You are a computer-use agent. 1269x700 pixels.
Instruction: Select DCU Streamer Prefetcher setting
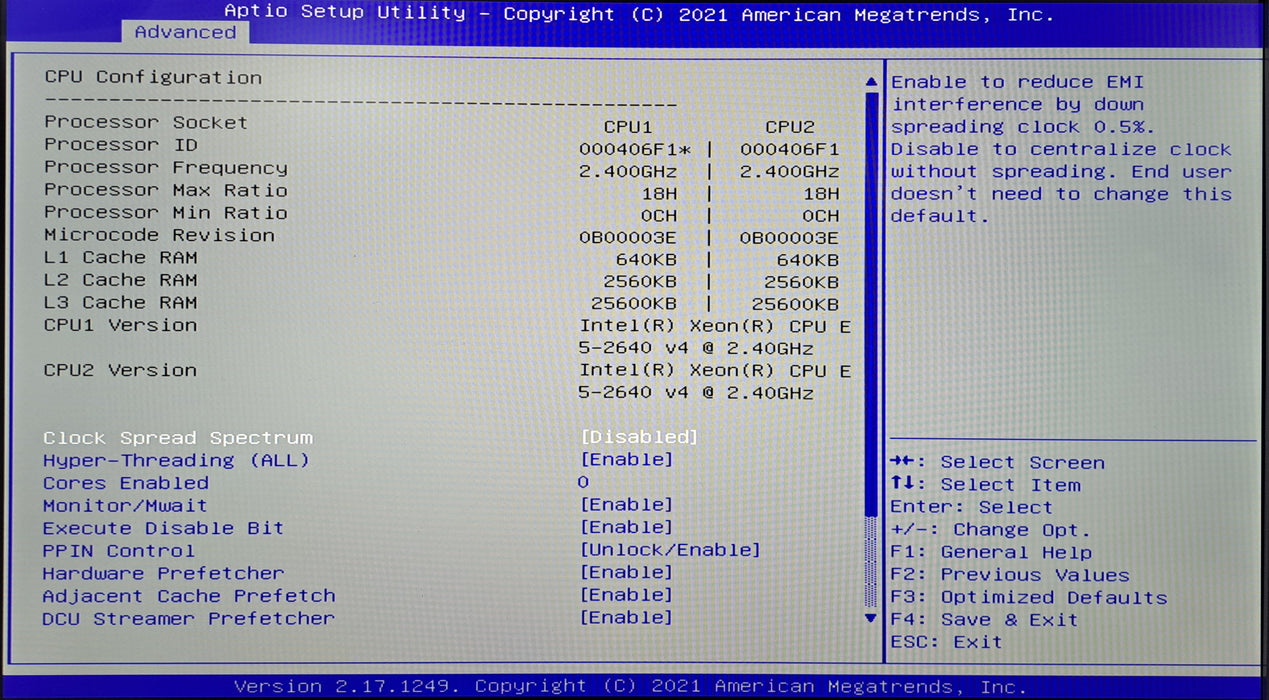[x=189, y=619]
